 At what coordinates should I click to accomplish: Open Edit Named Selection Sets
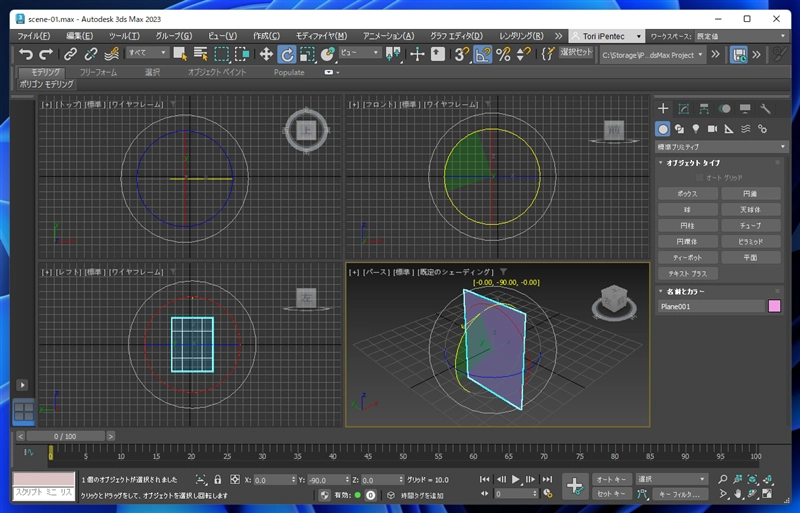point(547,54)
